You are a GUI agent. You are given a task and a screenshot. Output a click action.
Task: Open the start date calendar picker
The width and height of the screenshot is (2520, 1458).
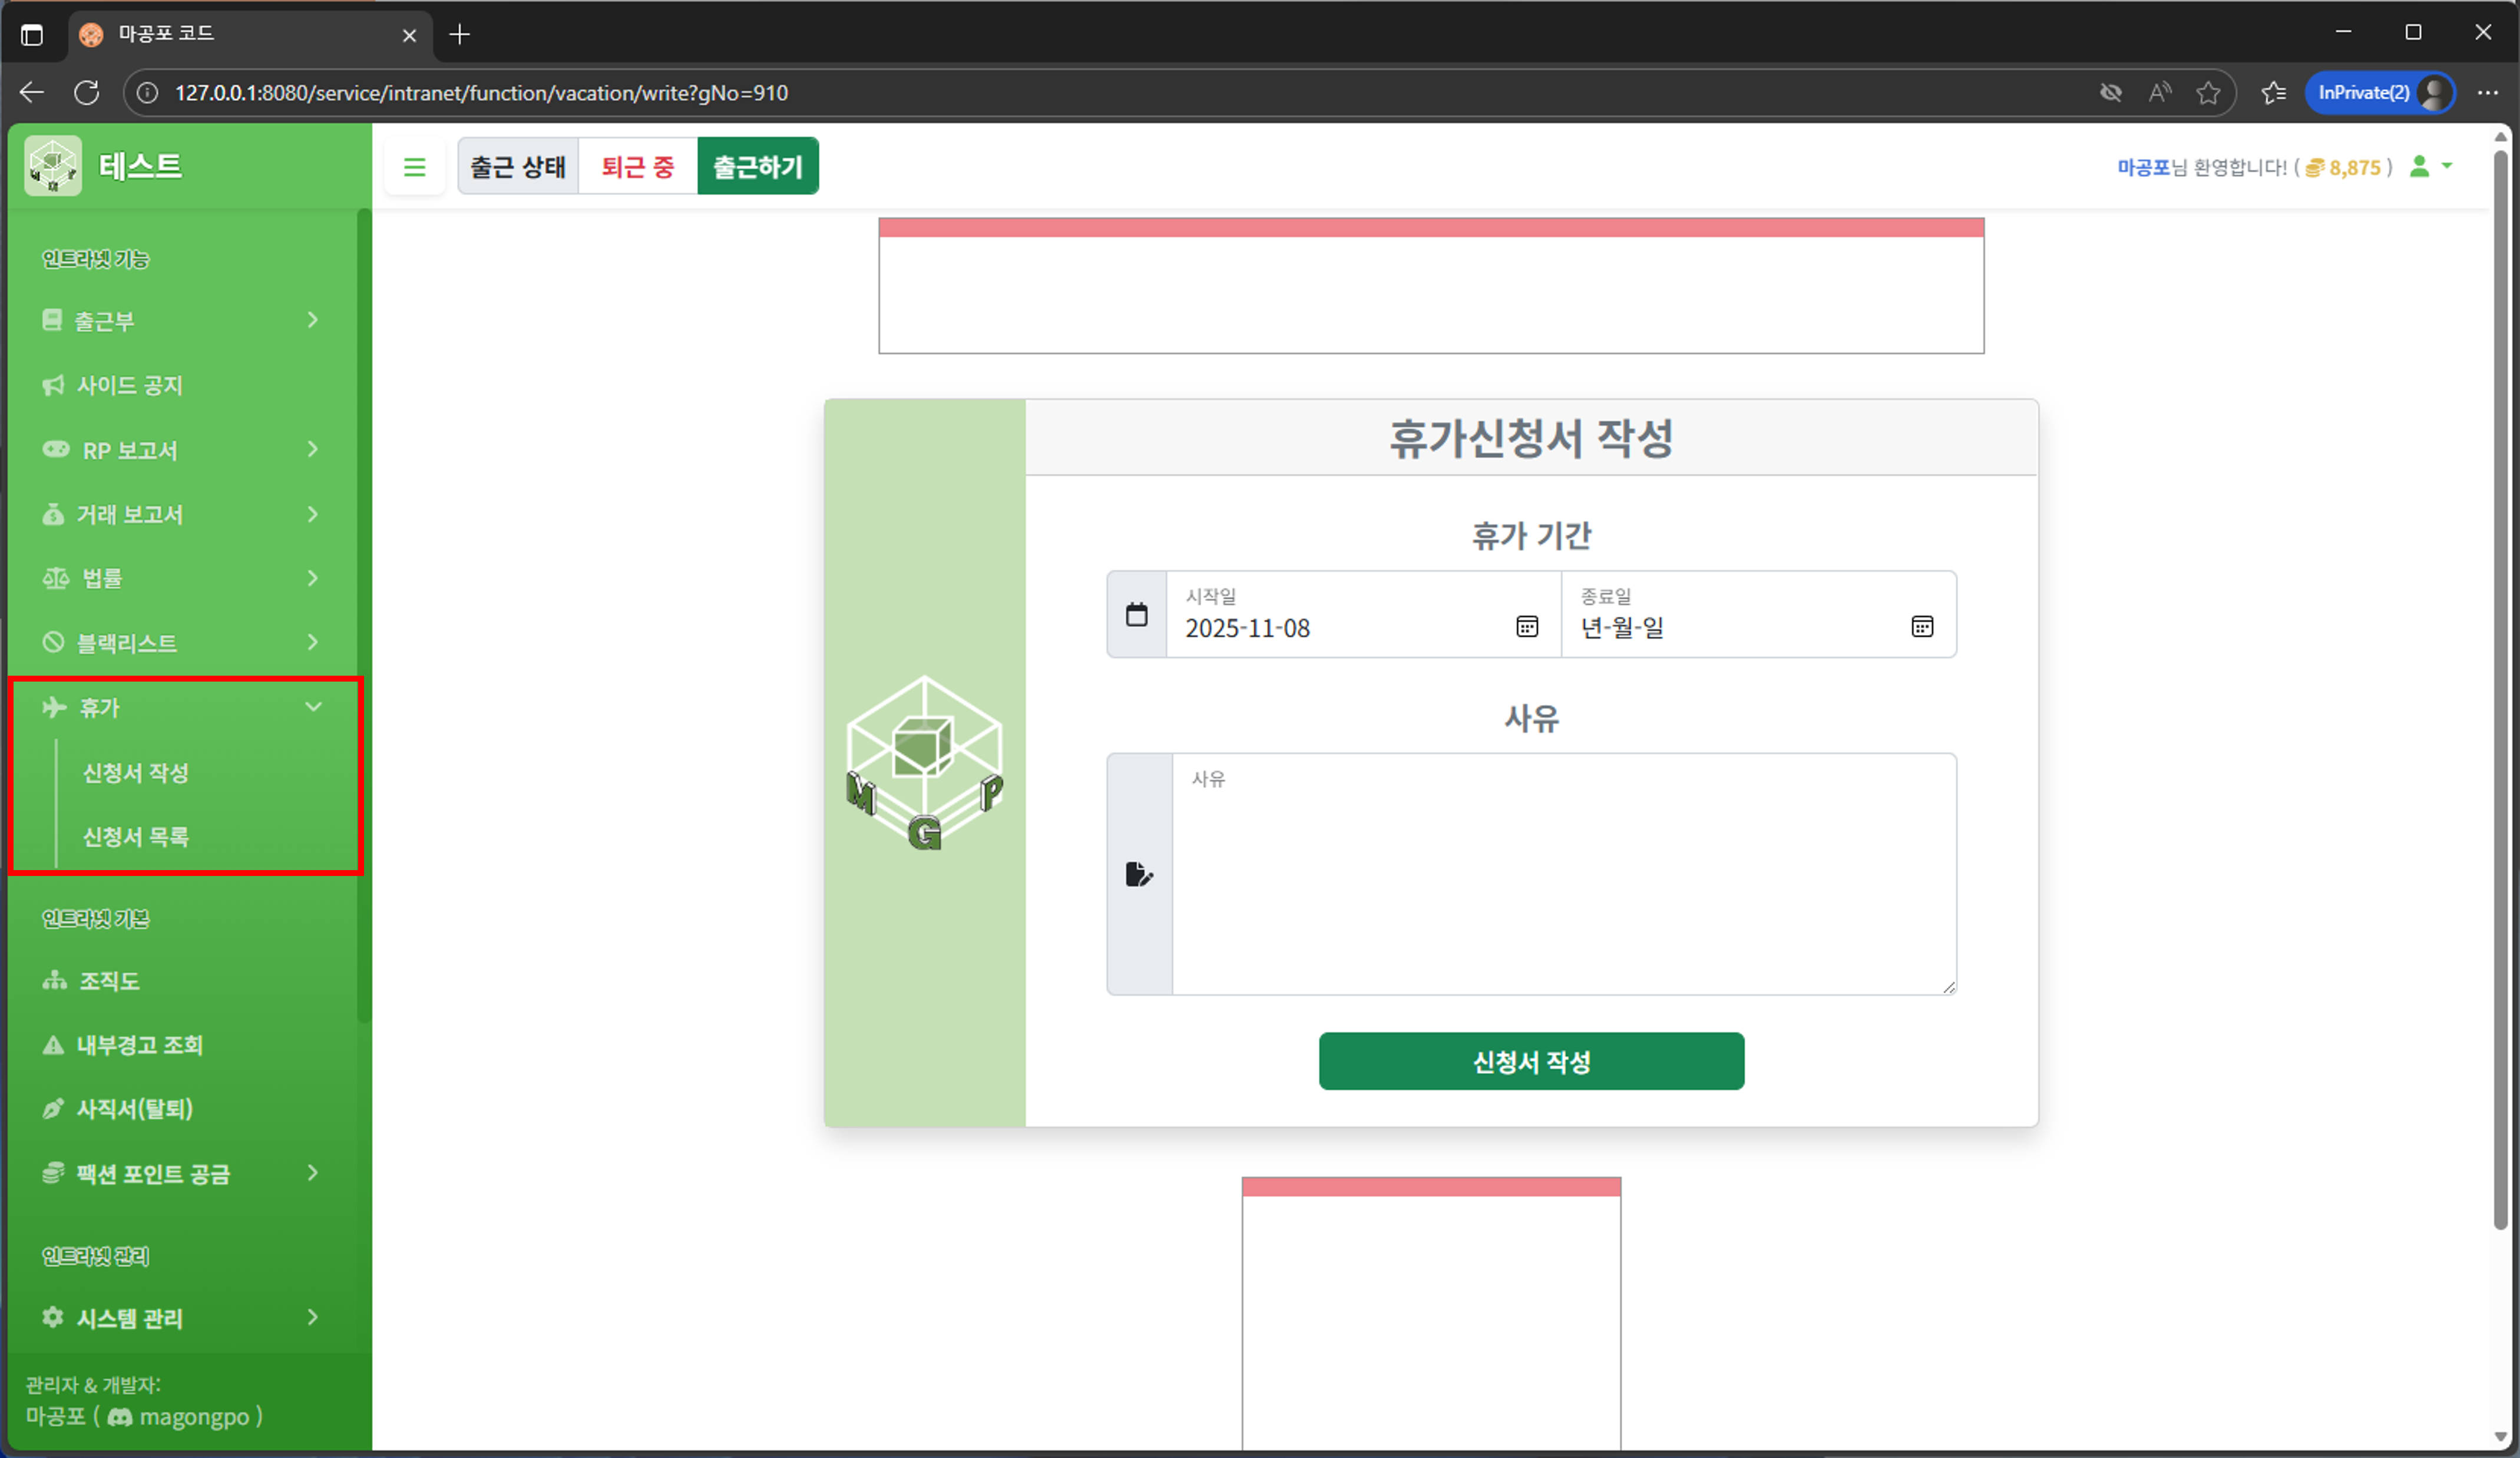[x=1527, y=627]
